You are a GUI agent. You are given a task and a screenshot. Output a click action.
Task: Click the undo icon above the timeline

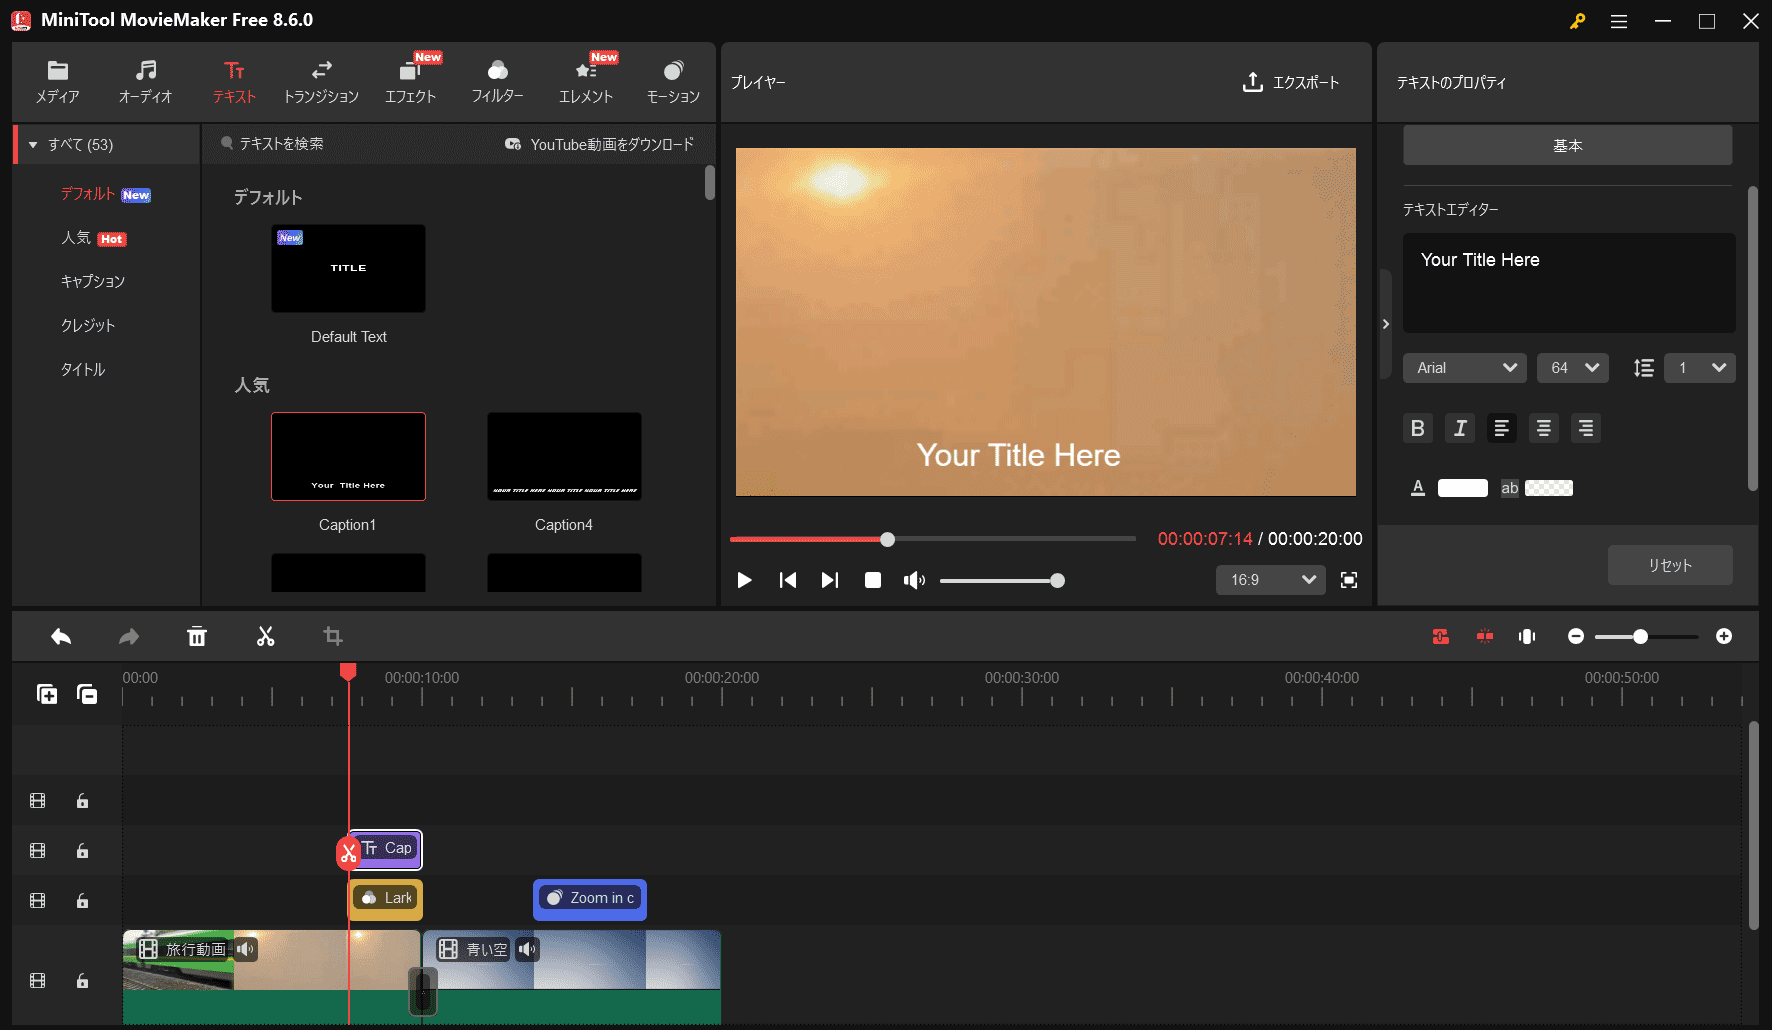tap(60, 636)
